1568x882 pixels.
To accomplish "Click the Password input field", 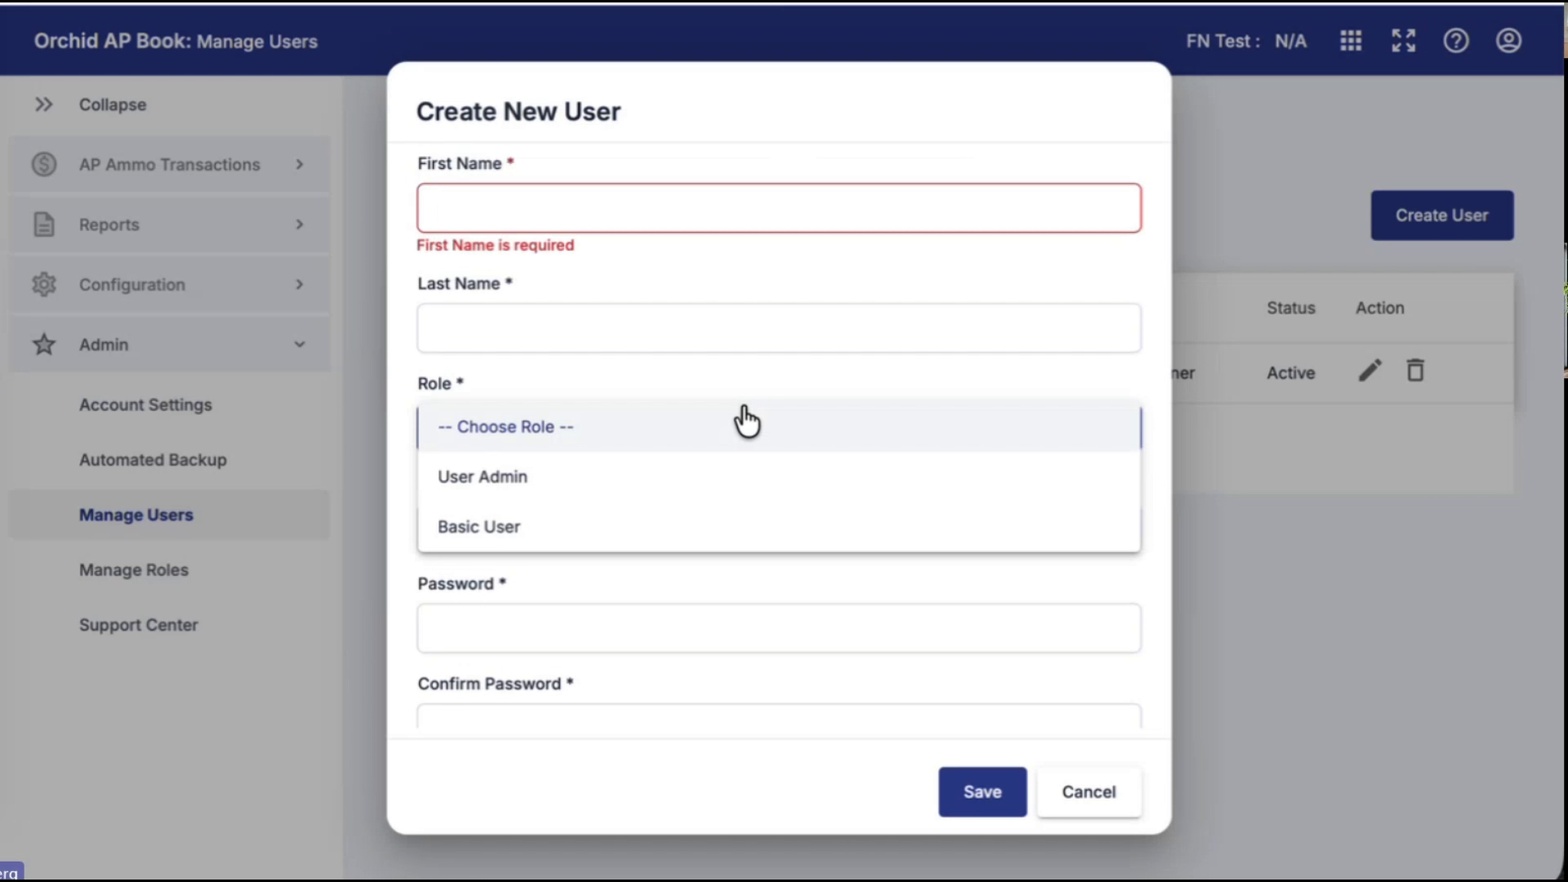I will pyautogui.click(x=779, y=628).
